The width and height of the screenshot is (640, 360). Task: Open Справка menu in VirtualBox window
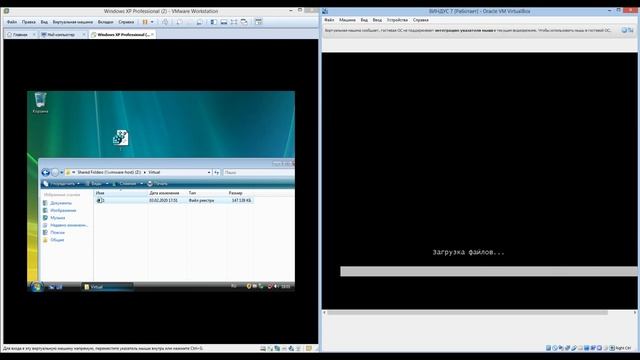pos(420,20)
